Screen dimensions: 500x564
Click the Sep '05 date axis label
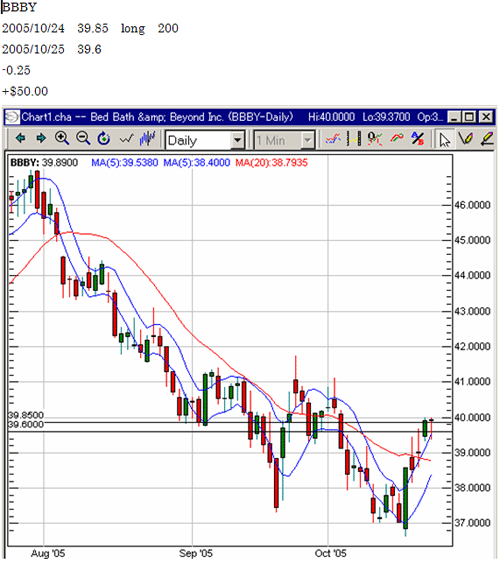196,554
